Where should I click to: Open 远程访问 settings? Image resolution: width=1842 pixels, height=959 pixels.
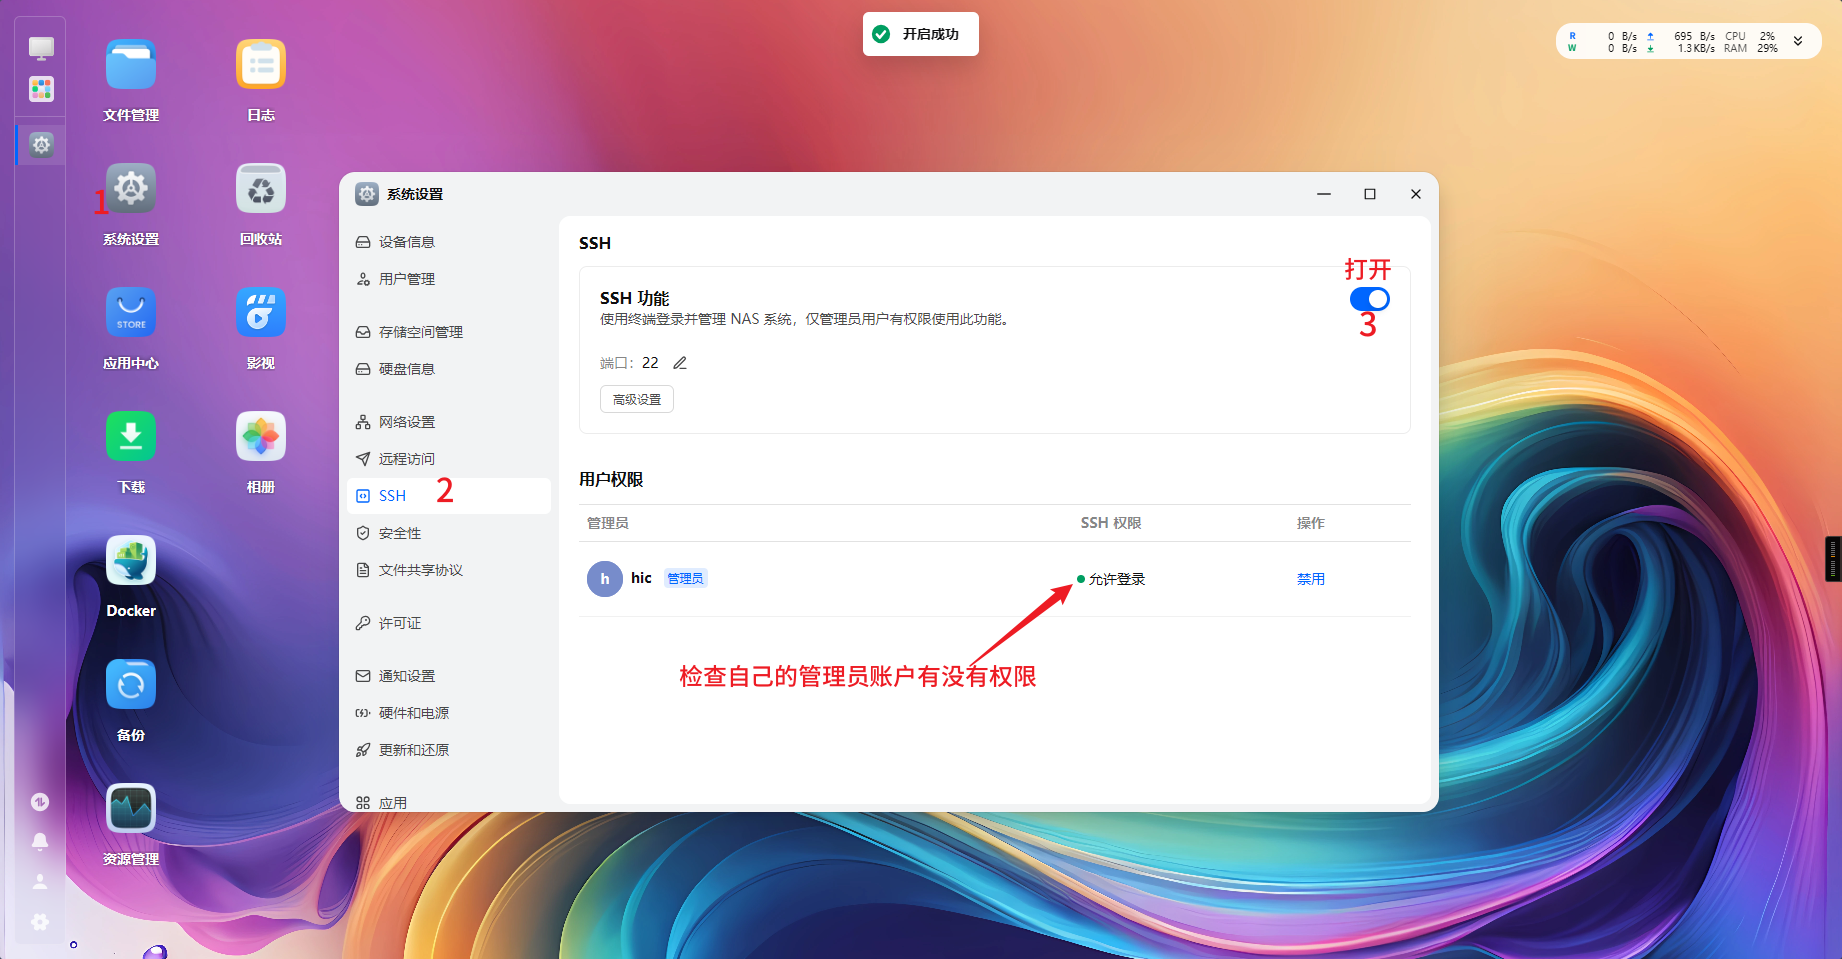(449, 459)
